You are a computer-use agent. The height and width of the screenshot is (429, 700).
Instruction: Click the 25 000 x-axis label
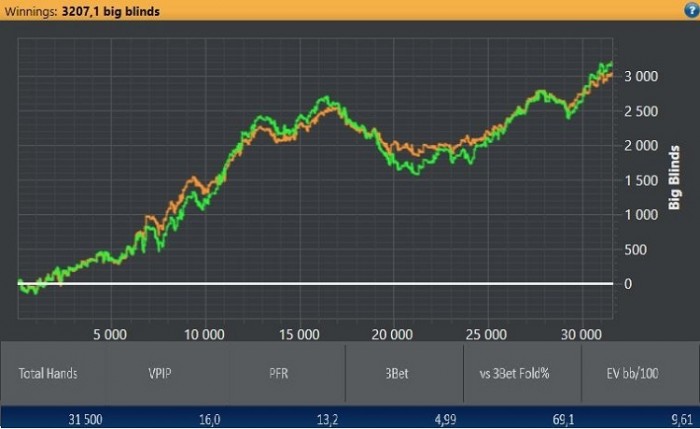coord(486,334)
